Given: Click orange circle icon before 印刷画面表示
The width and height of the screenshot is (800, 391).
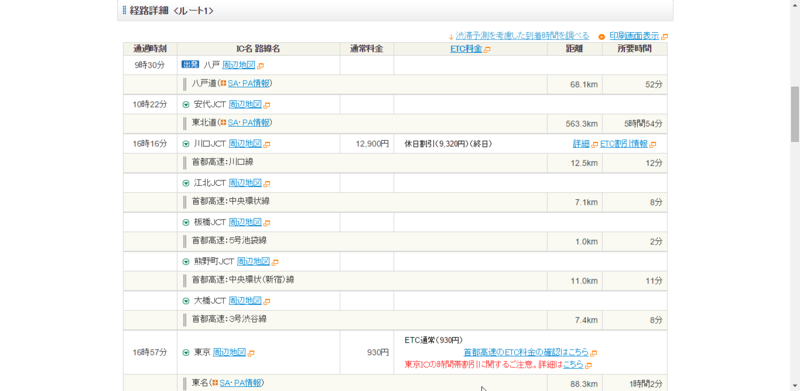Looking at the screenshot, I should coord(602,37).
